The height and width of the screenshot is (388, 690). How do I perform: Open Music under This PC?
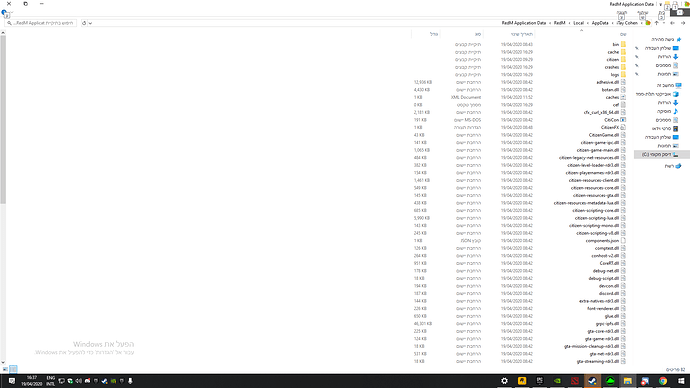[x=668, y=111]
